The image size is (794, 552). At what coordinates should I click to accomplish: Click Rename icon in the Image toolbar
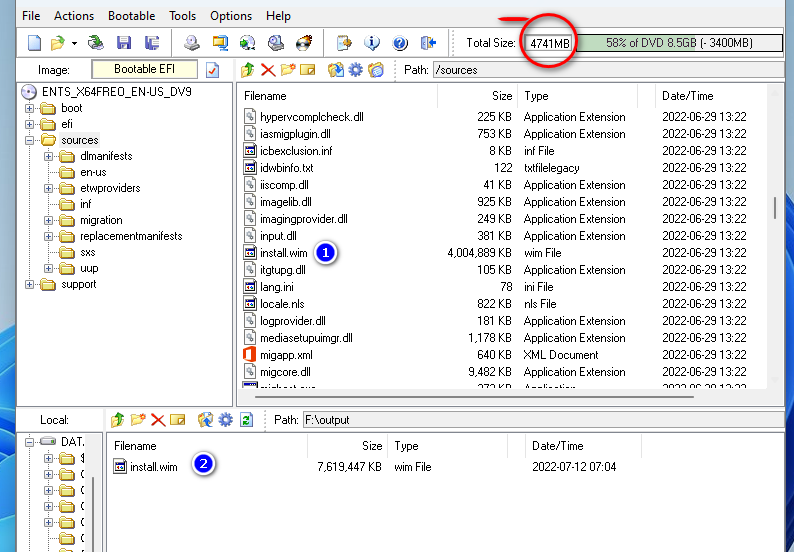pos(307,70)
